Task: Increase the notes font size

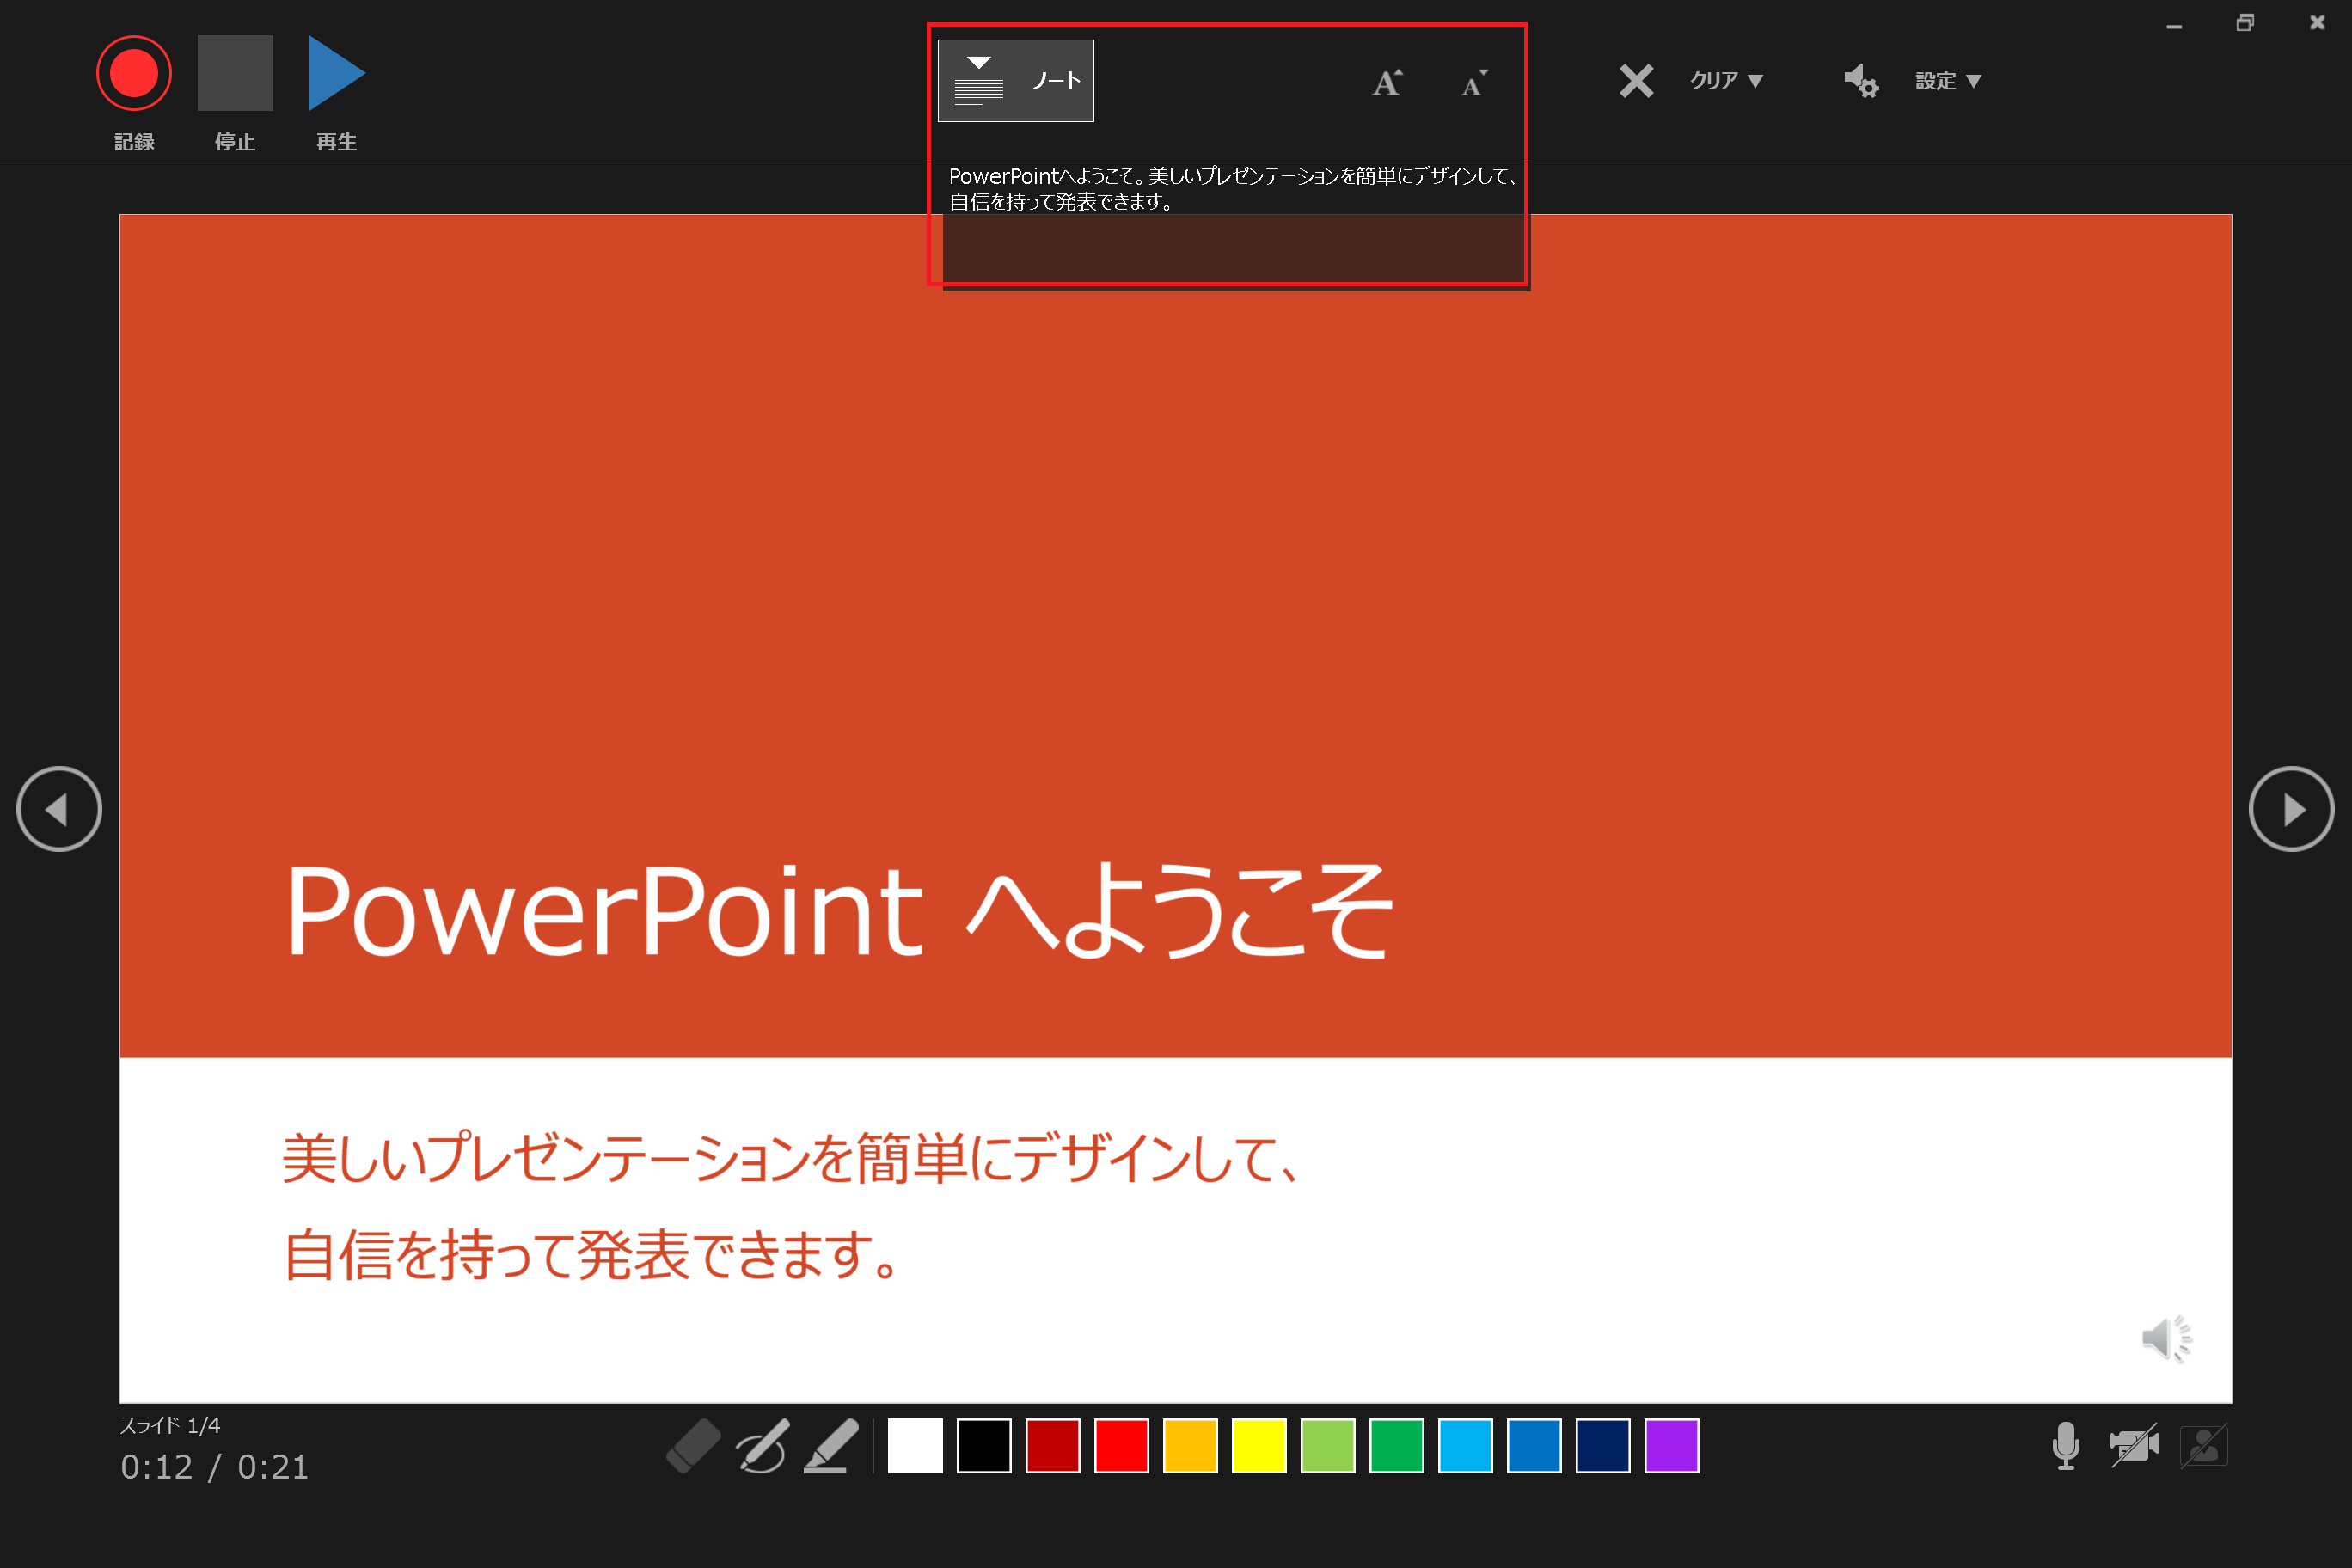Action: pyautogui.click(x=1387, y=83)
